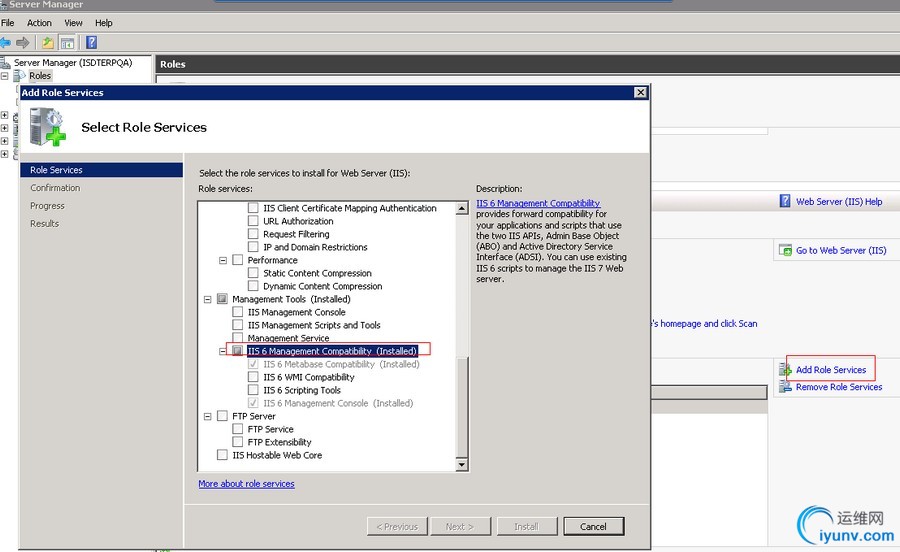Open the View menu
Image resolution: width=900 pixels, height=552 pixels.
tap(73, 23)
